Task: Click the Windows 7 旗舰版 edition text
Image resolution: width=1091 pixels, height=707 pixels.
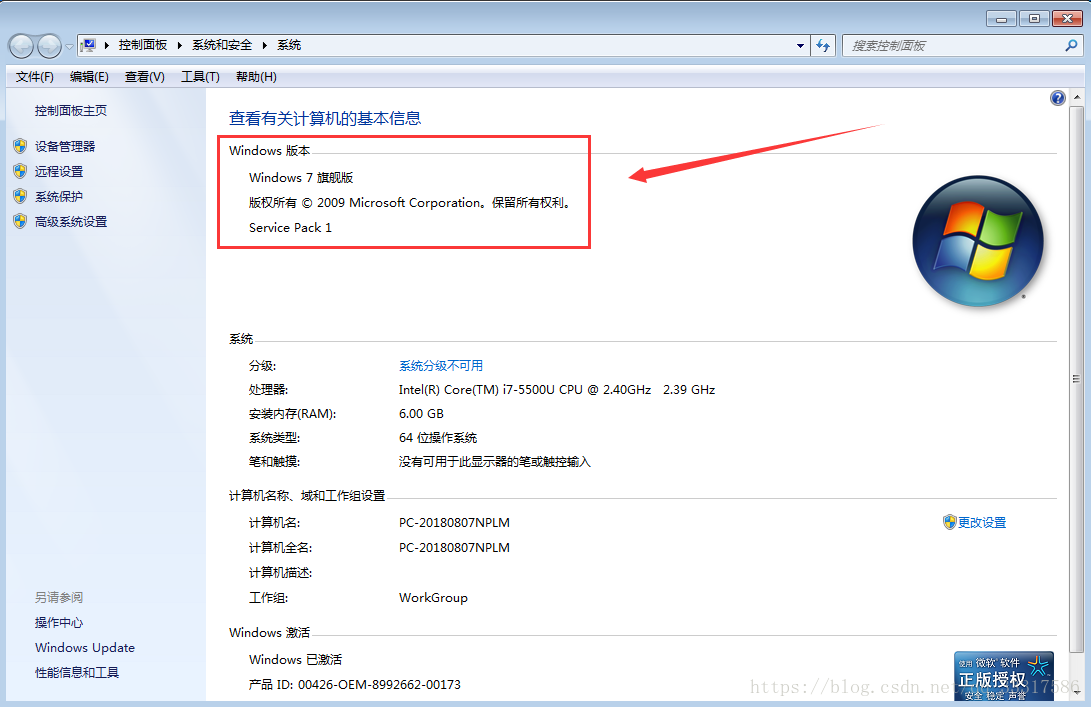Action: 301,178
